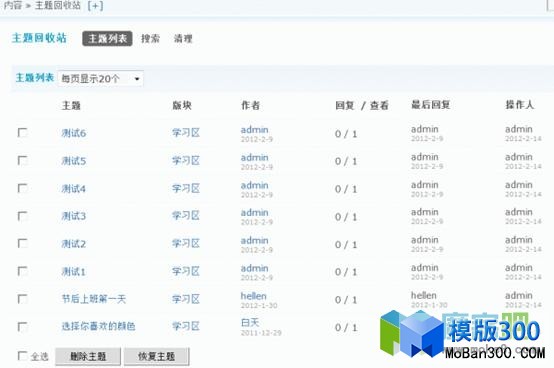This screenshot has width=554, height=368.
Task: Switch to the 搜索 tab
Action: tap(151, 38)
